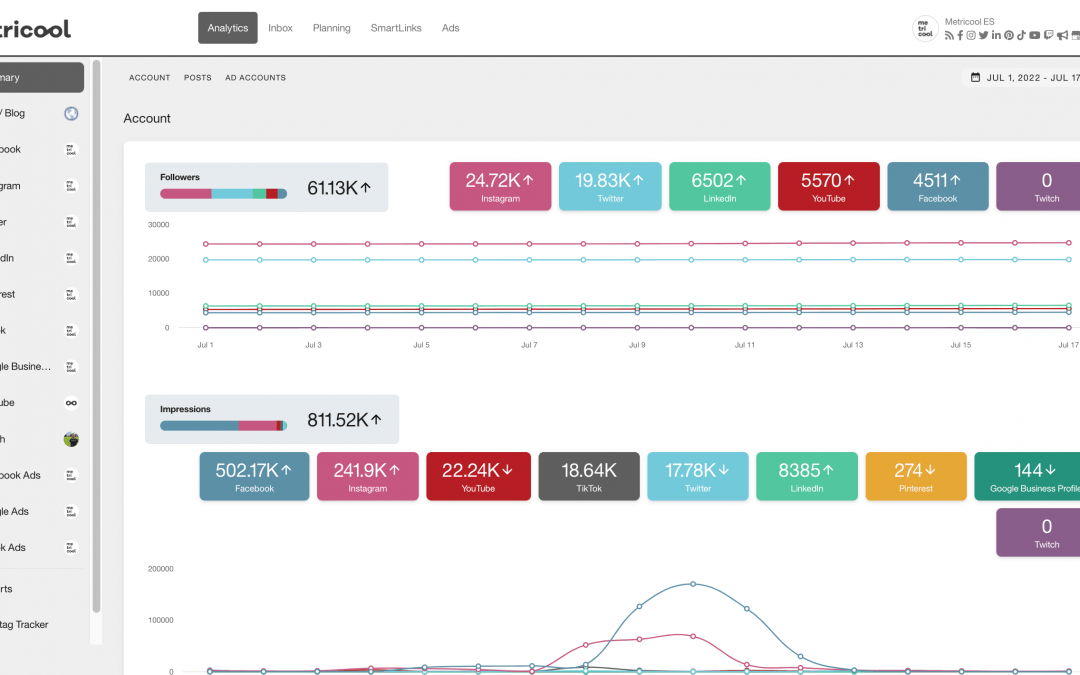1080x675 pixels.
Task: Click the LinkedIn 8385 impressions card
Action: [807, 477]
